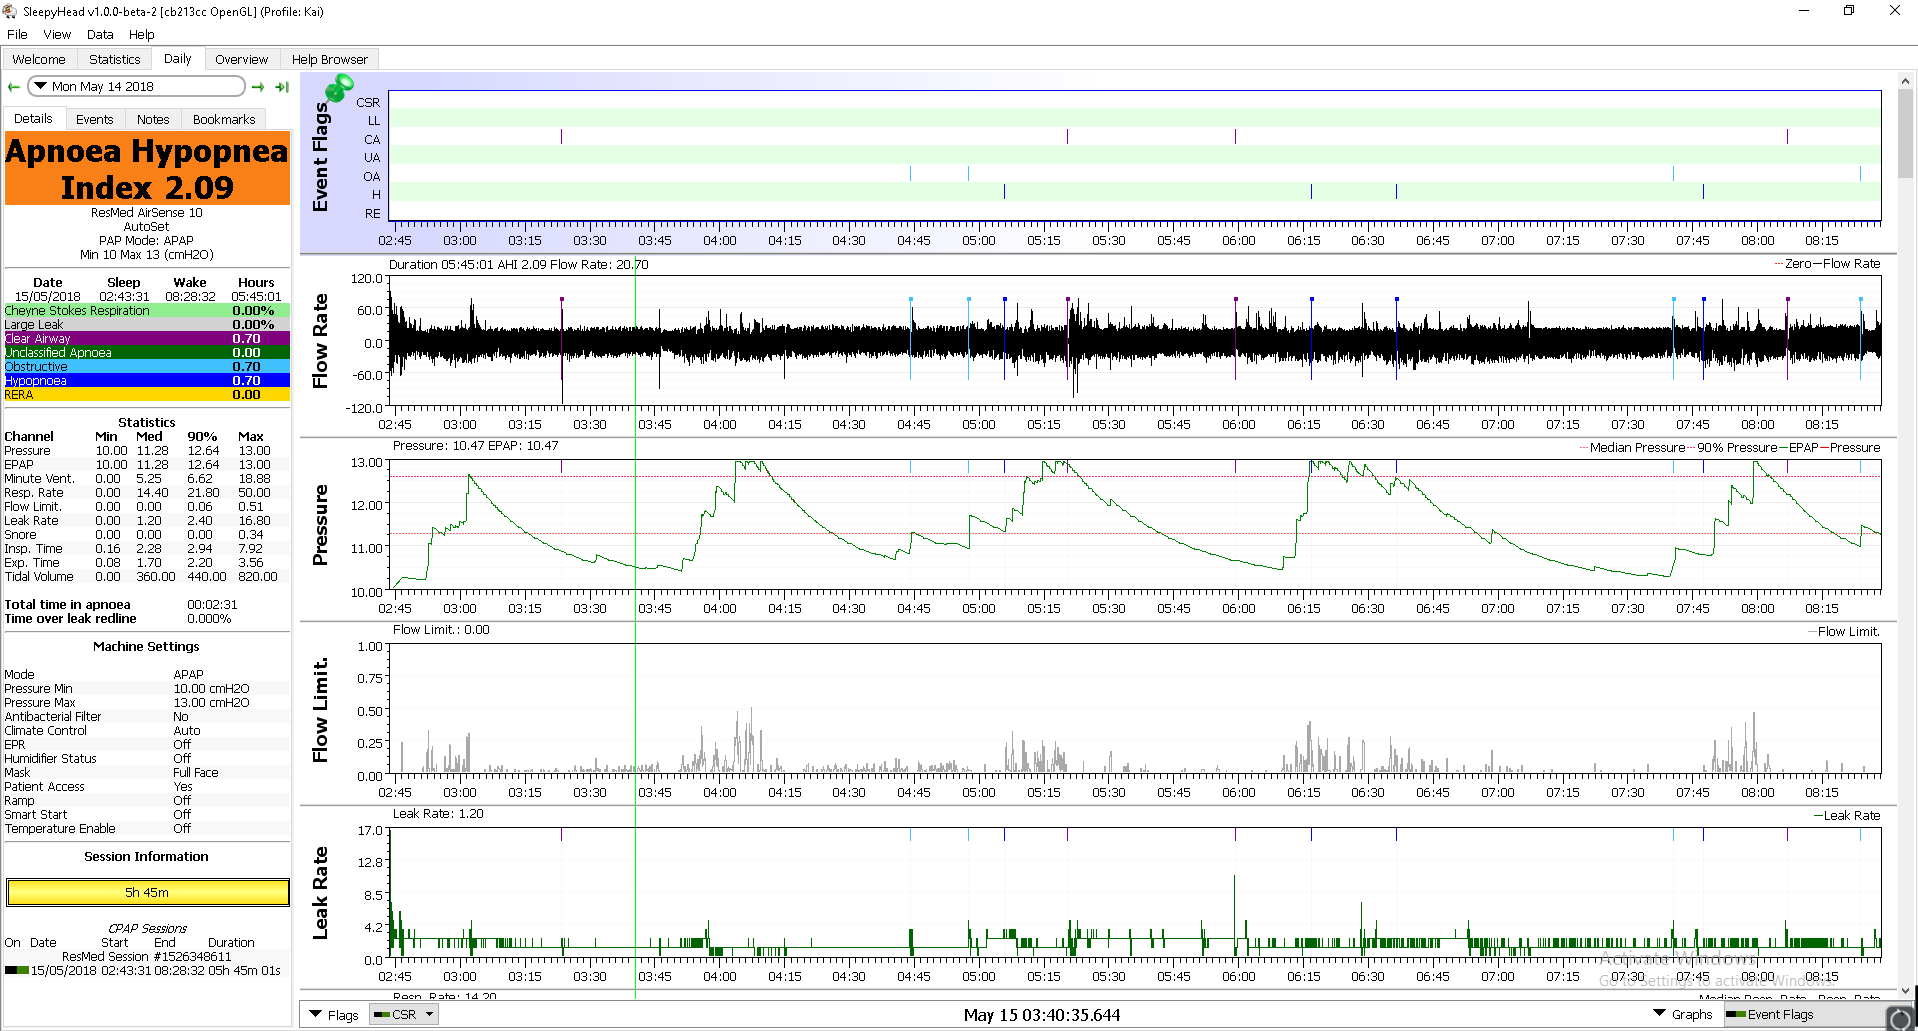Open the Notes sub-tab
1918x1031 pixels.
tap(153, 119)
